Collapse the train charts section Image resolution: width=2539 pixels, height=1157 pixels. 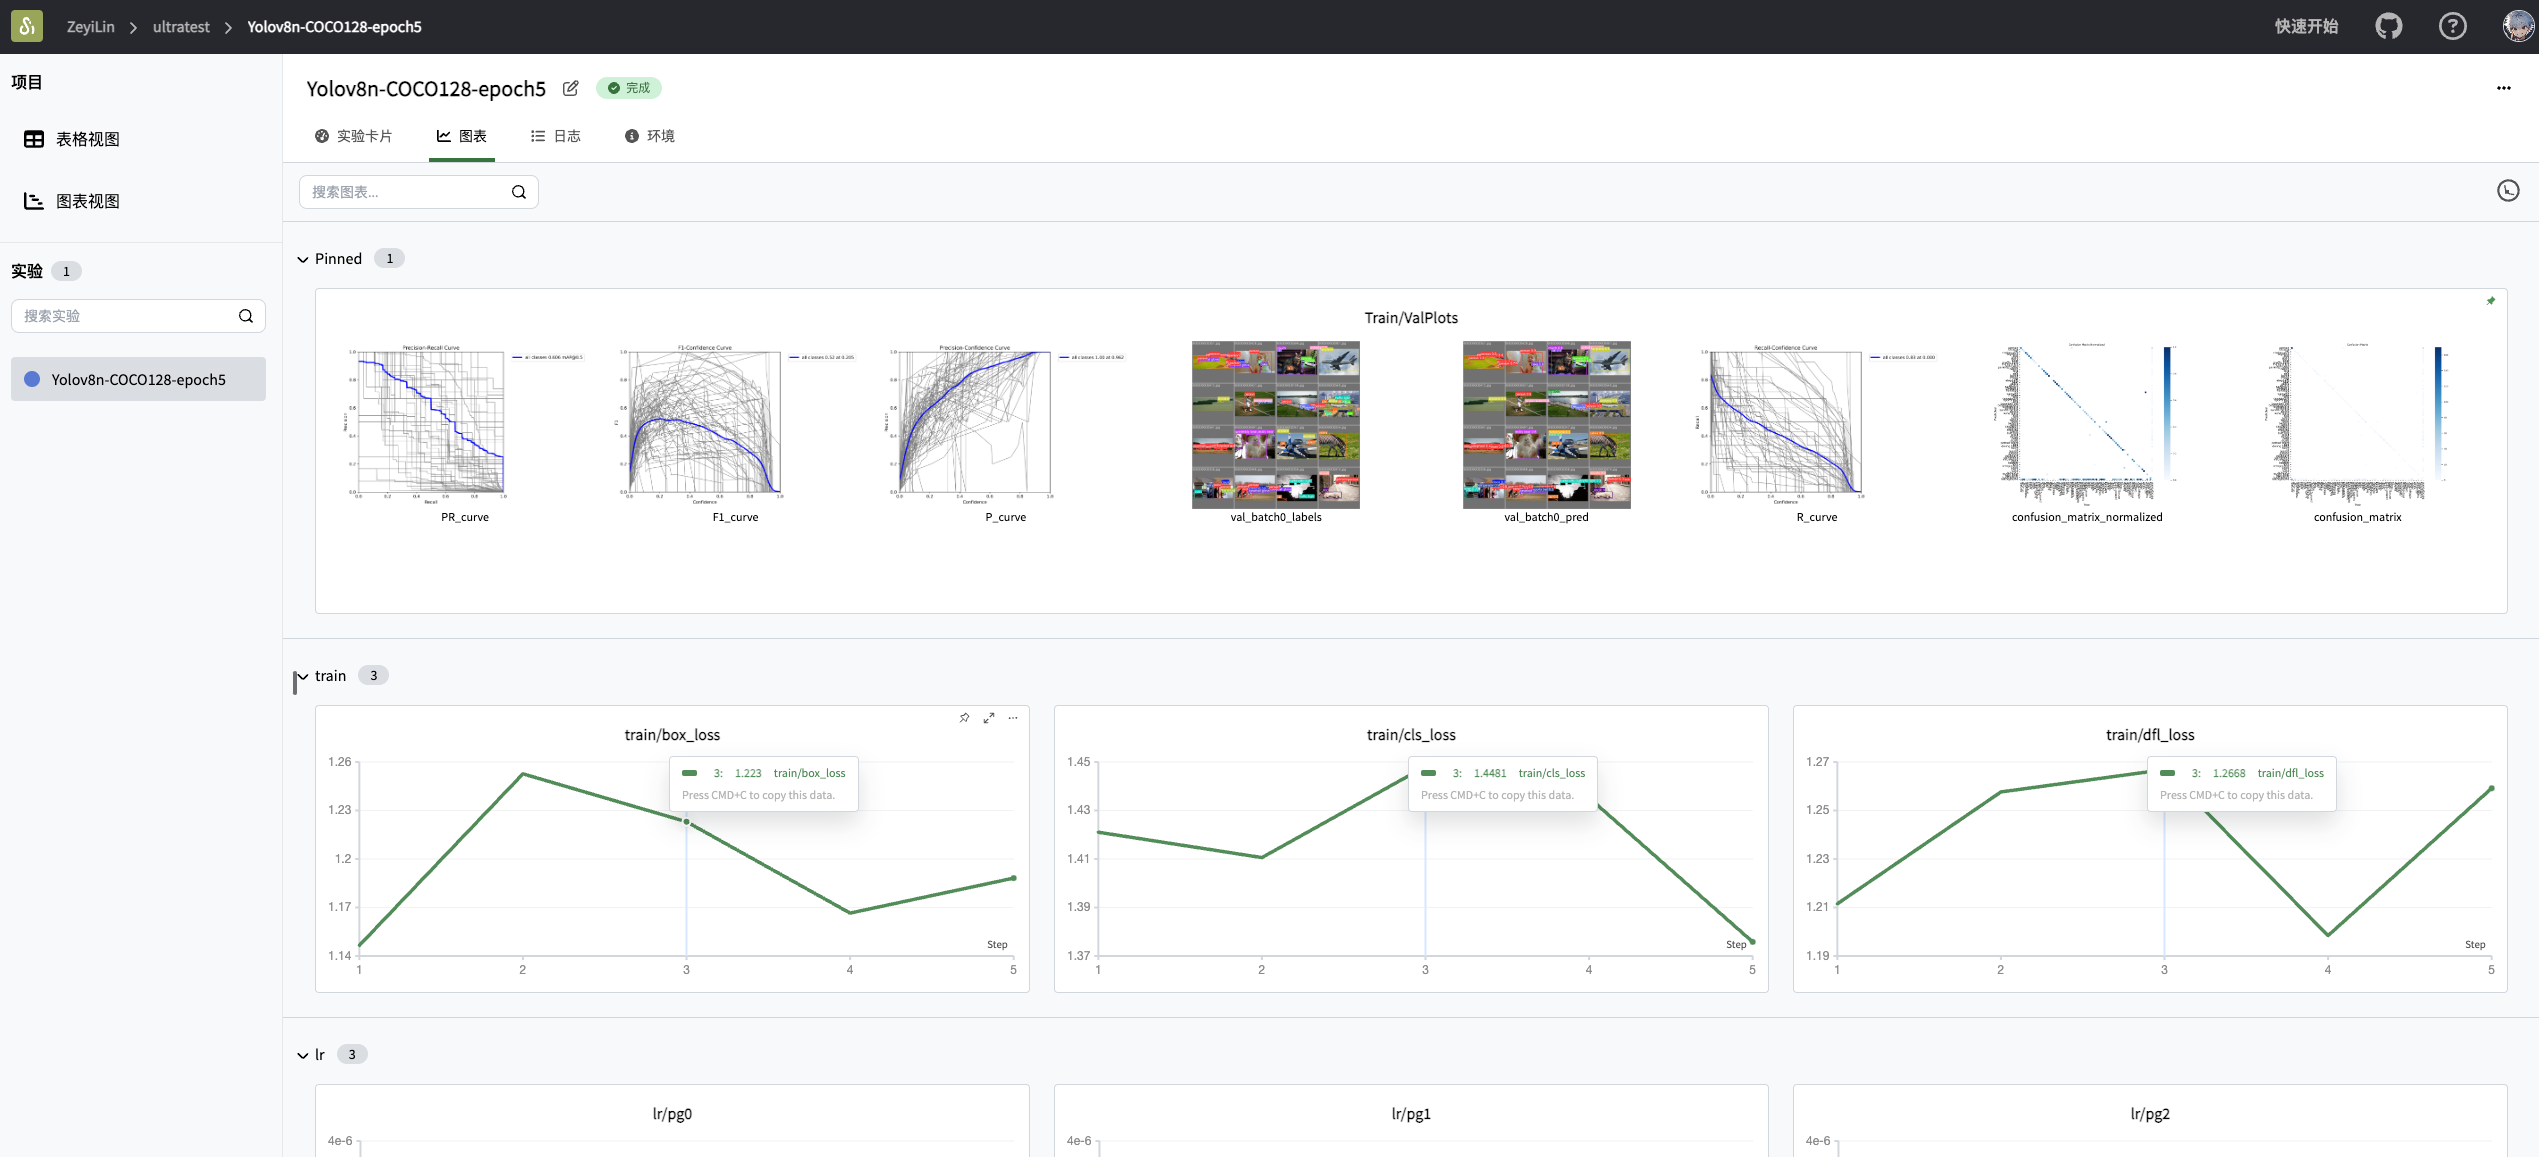302,676
